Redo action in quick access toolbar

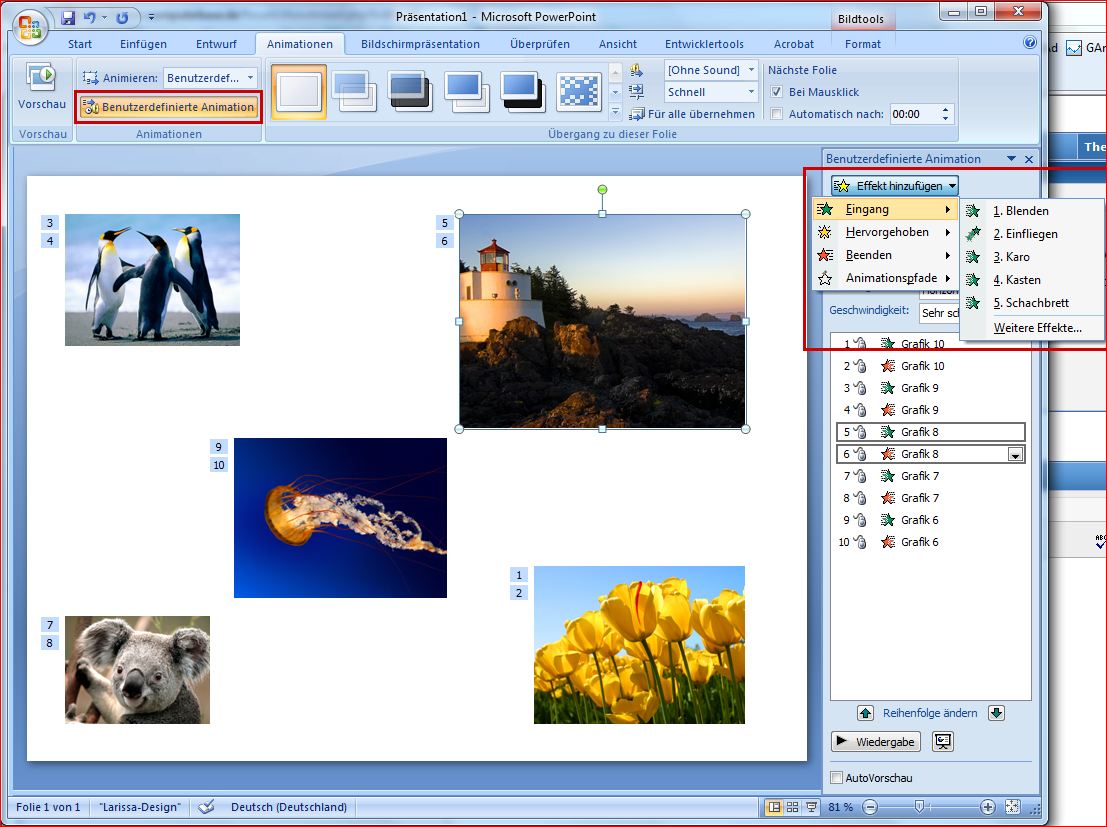(122, 17)
